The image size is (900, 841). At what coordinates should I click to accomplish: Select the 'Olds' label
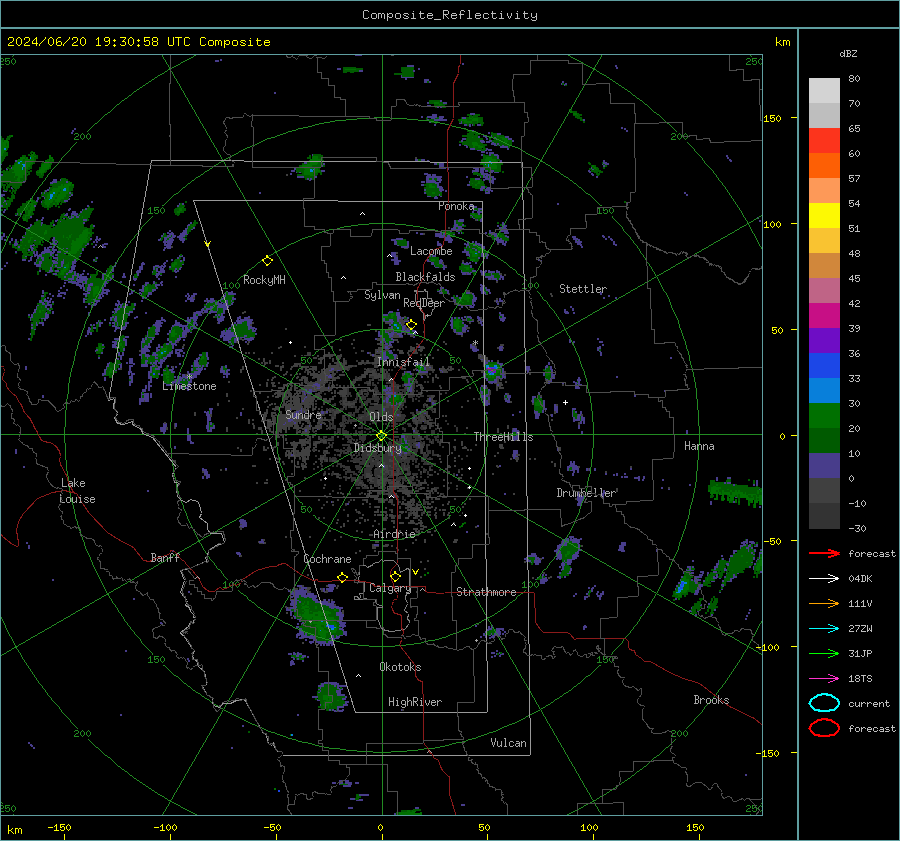click(381, 417)
